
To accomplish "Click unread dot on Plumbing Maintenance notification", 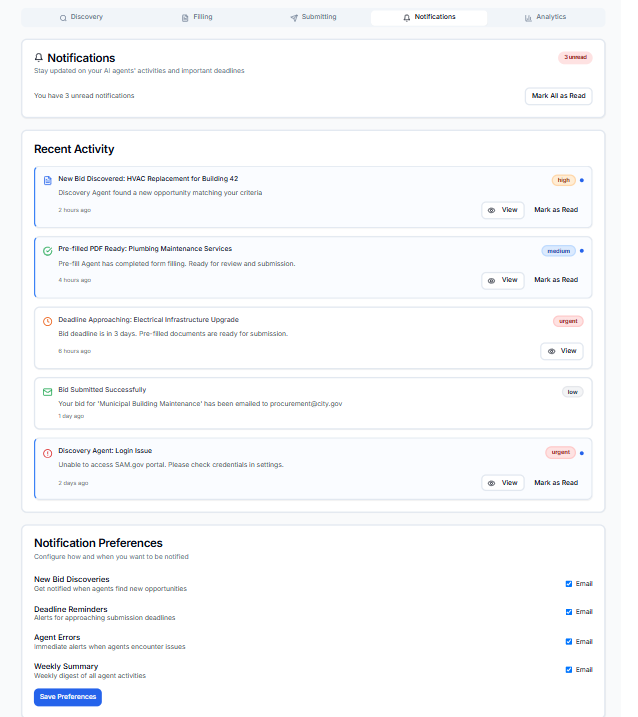I will pyautogui.click(x=582, y=251).
